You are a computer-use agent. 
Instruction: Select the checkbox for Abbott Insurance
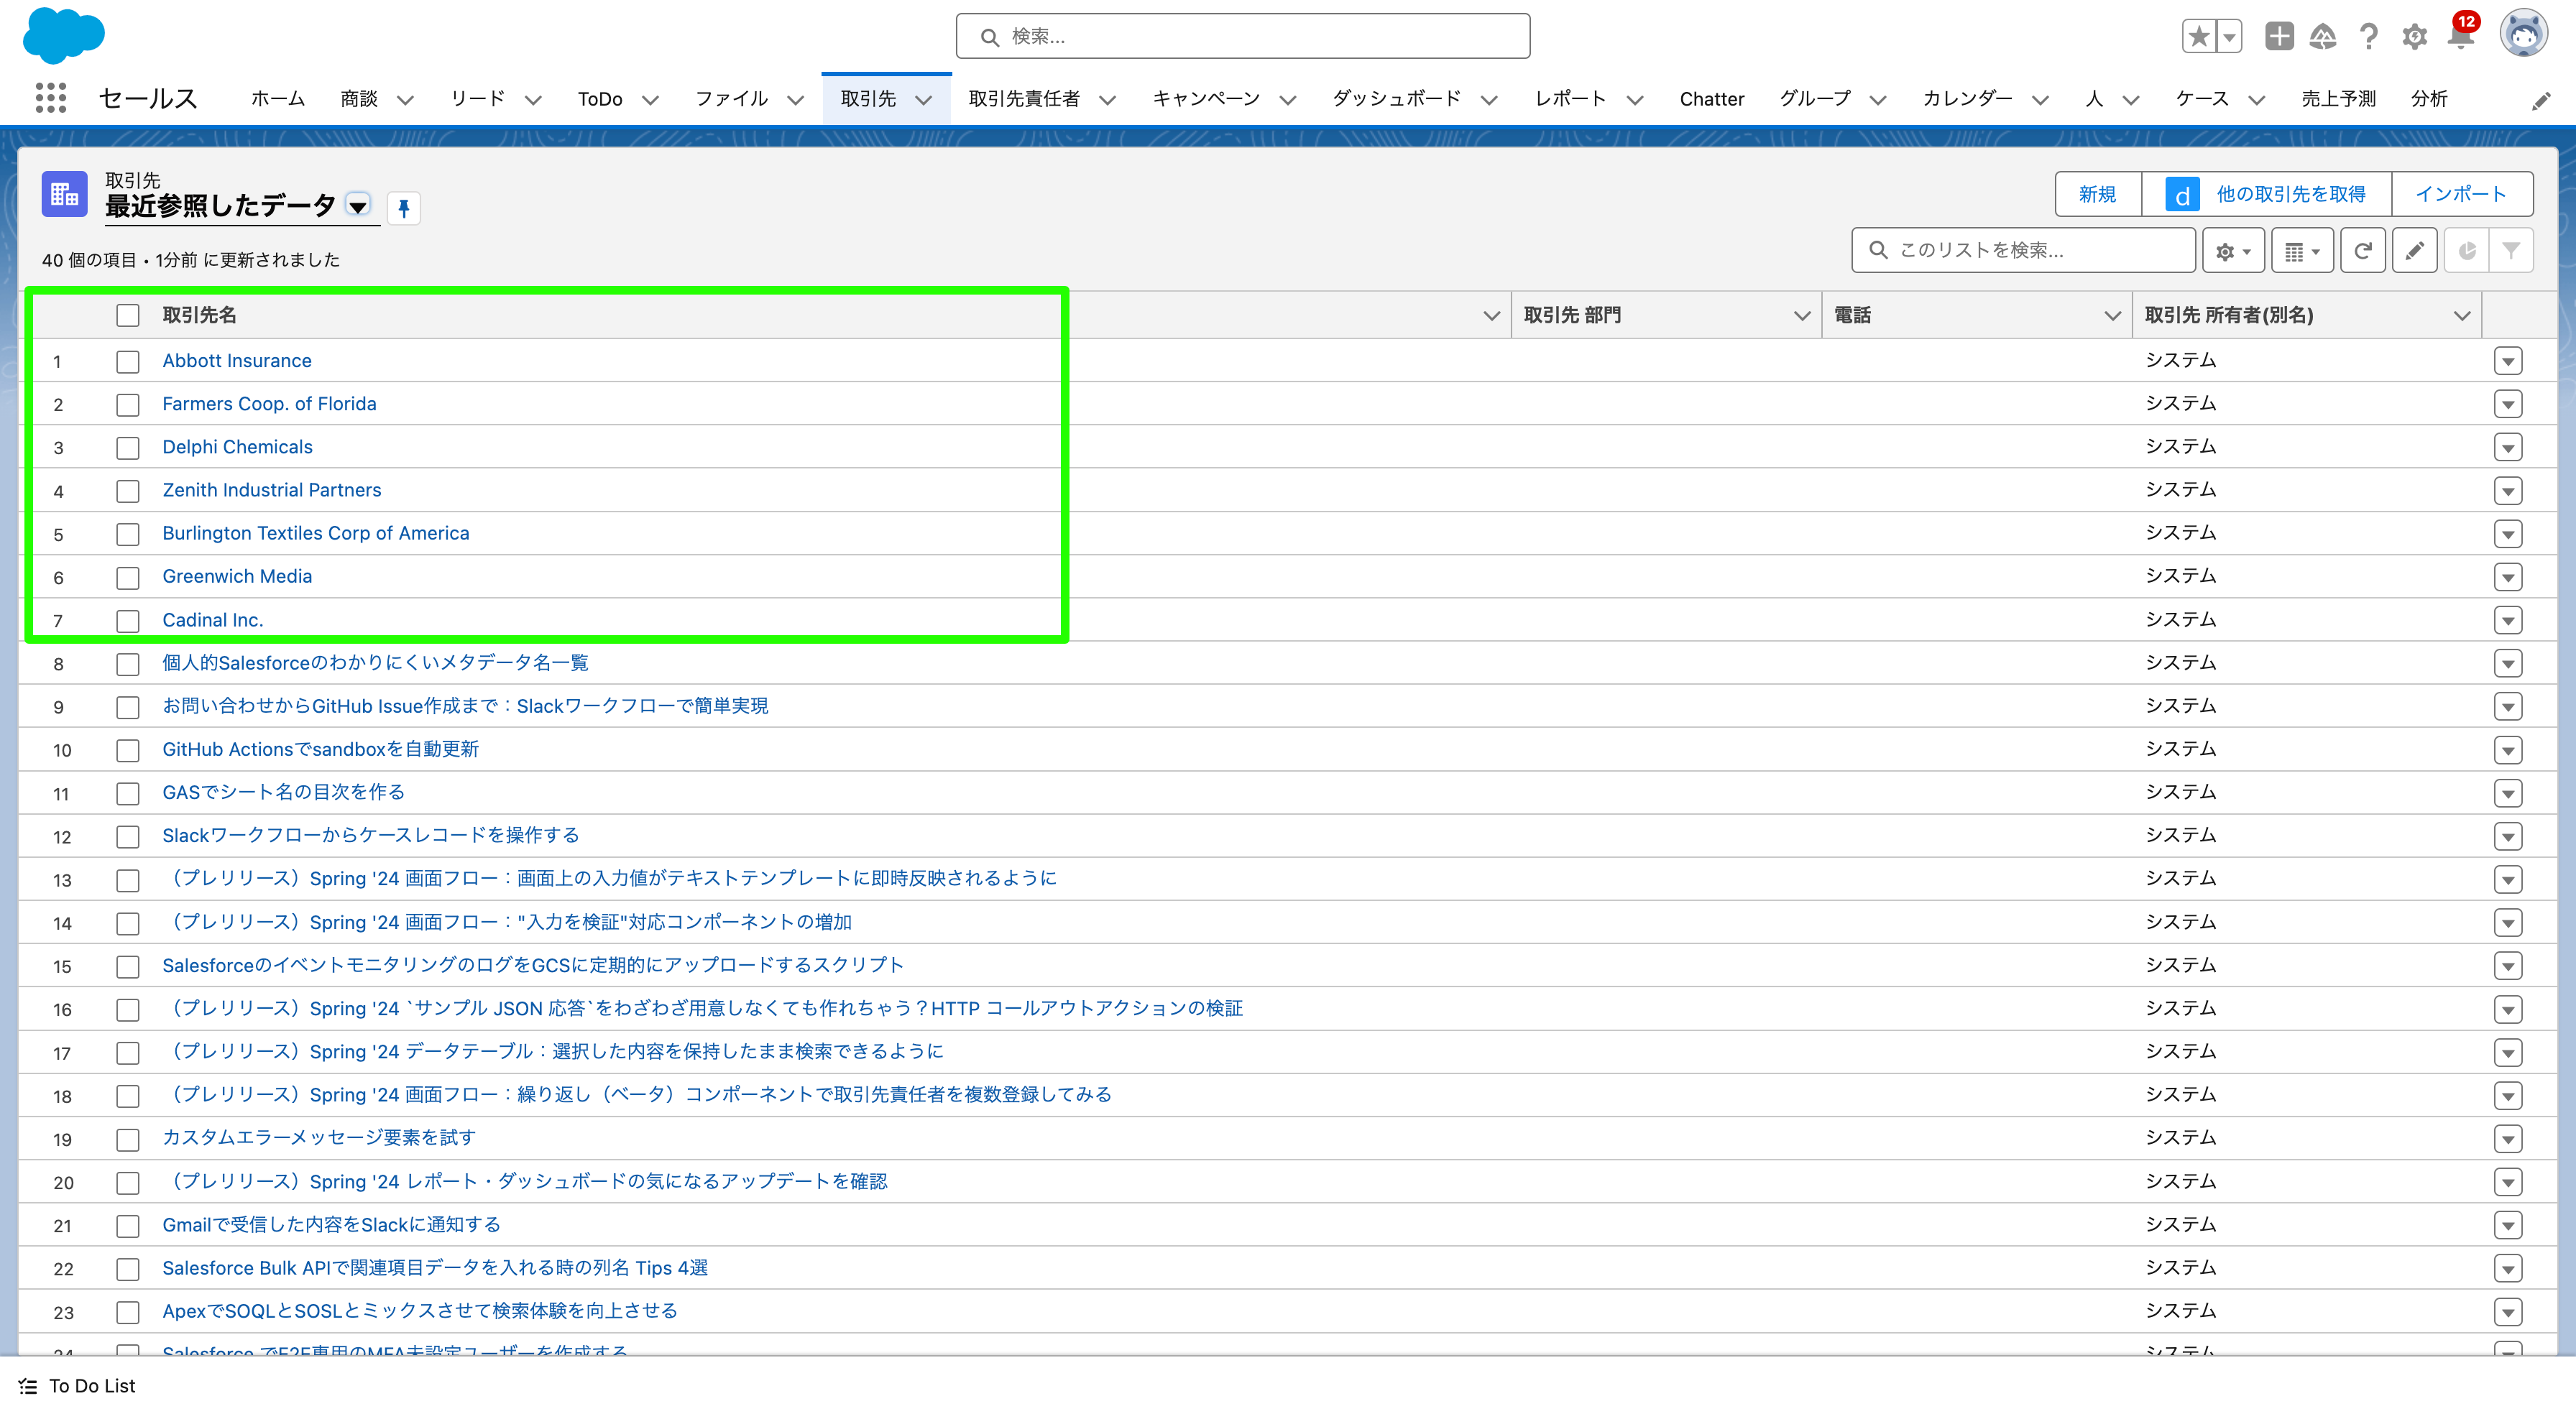(x=128, y=362)
